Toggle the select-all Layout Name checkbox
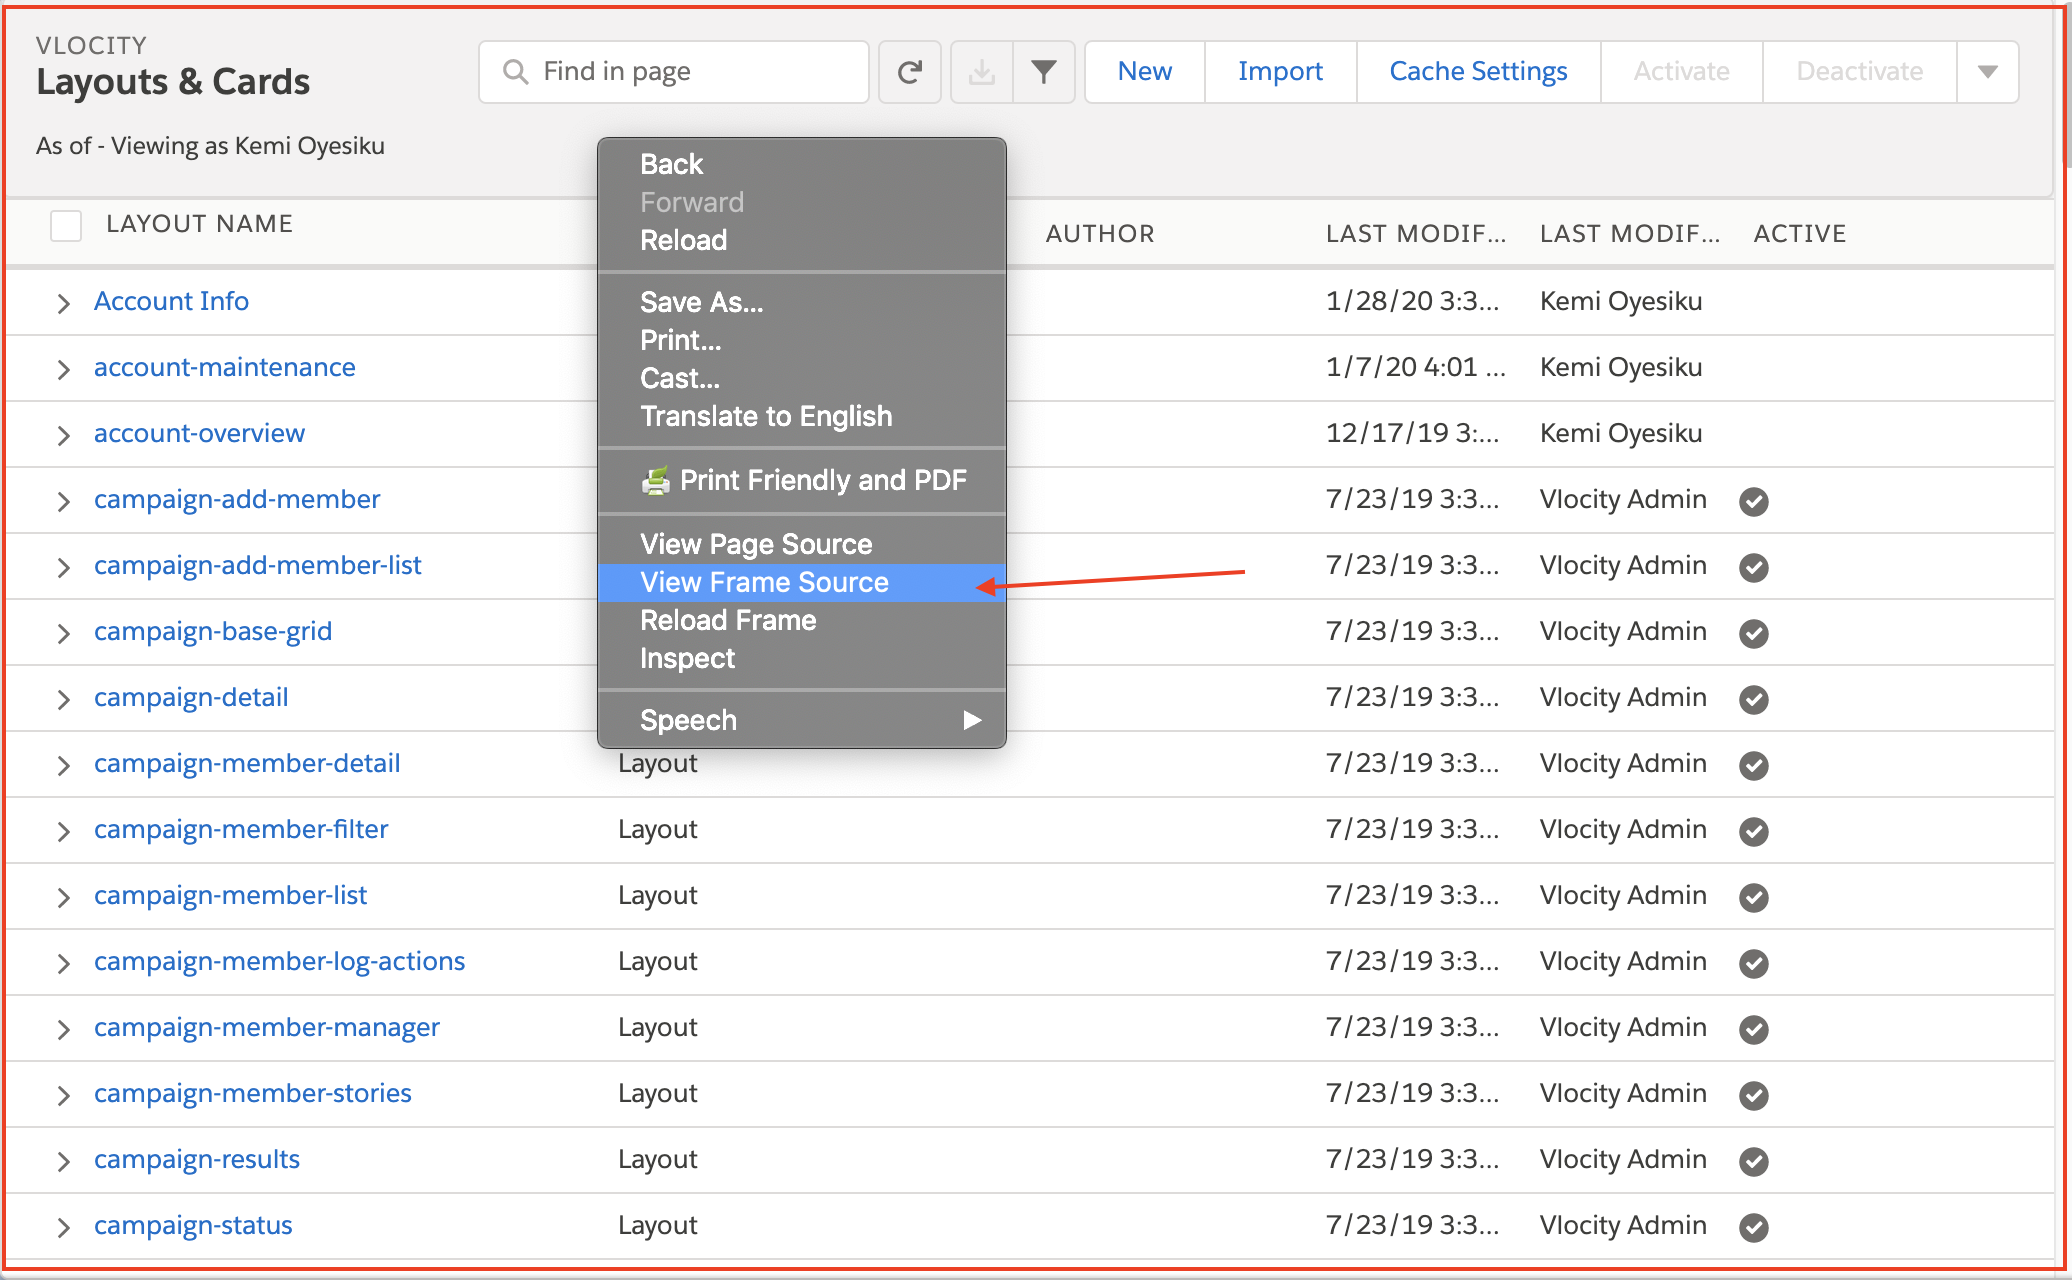Screen dimensions: 2072x1280 coord(66,225)
